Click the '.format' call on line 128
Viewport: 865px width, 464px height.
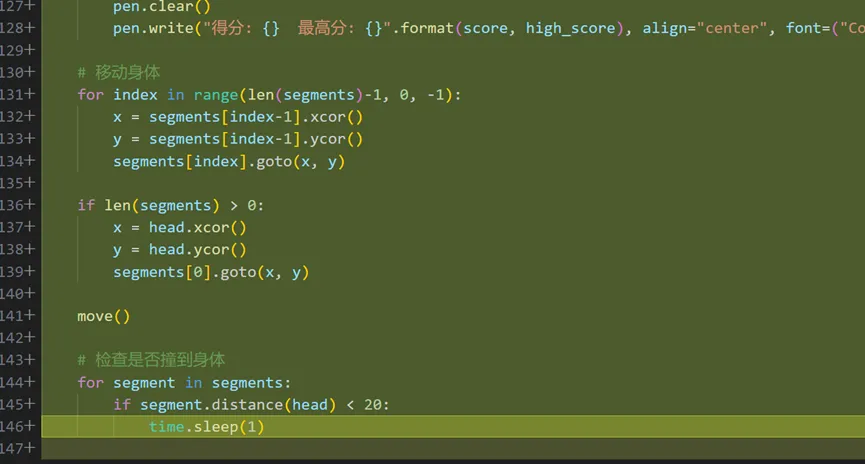pyautogui.click(x=423, y=28)
